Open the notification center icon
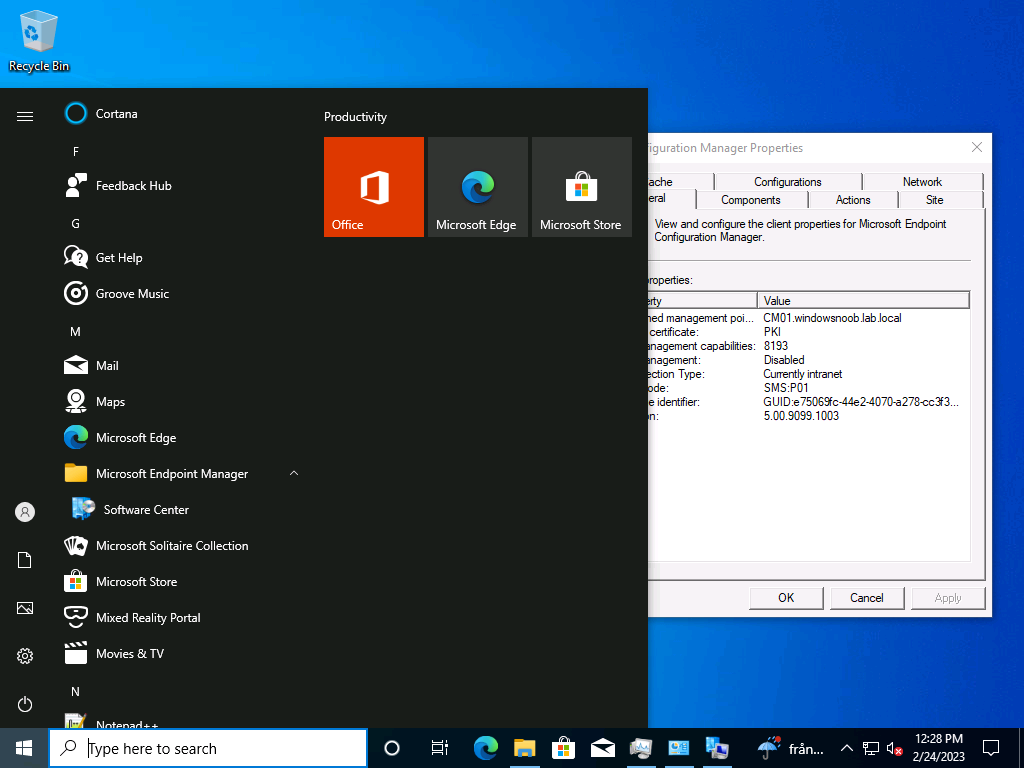Viewport: 1024px width, 768px height. coord(991,748)
